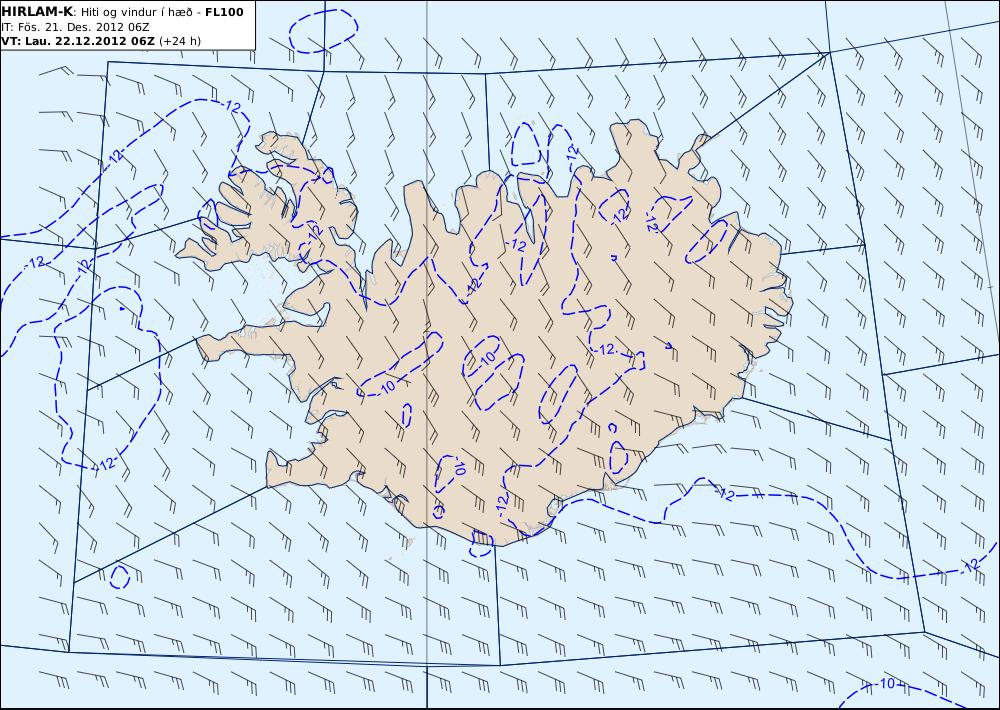Image resolution: width=1000 pixels, height=710 pixels.
Task: Click the '-10' contour label on the bottom edge
Action: pyautogui.click(x=885, y=684)
